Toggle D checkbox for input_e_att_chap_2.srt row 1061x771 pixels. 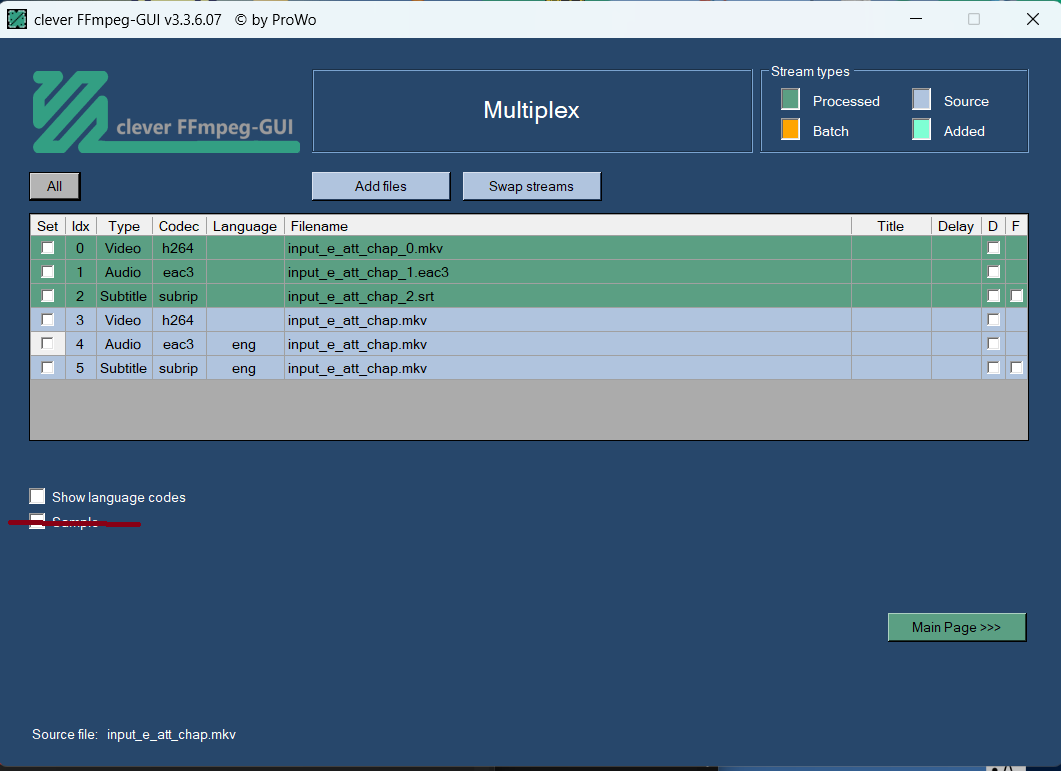point(993,296)
